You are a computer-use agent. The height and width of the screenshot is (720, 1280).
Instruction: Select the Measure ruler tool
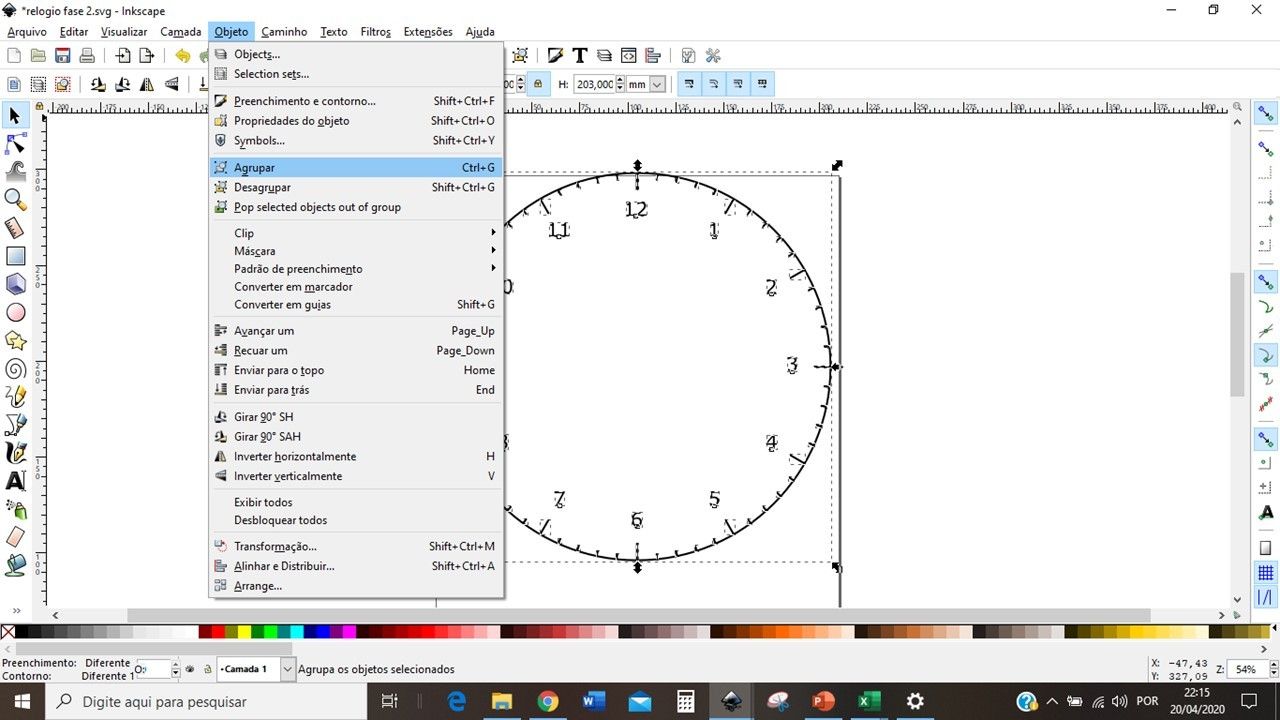pyautogui.click(x=15, y=228)
